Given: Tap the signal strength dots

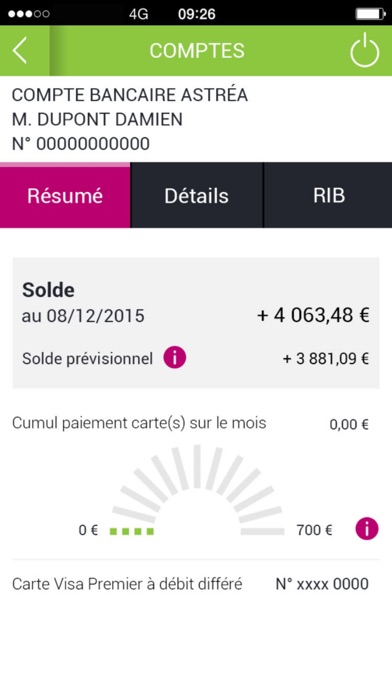Looking at the screenshot, I should pyautogui.click(x=29, y=14).
